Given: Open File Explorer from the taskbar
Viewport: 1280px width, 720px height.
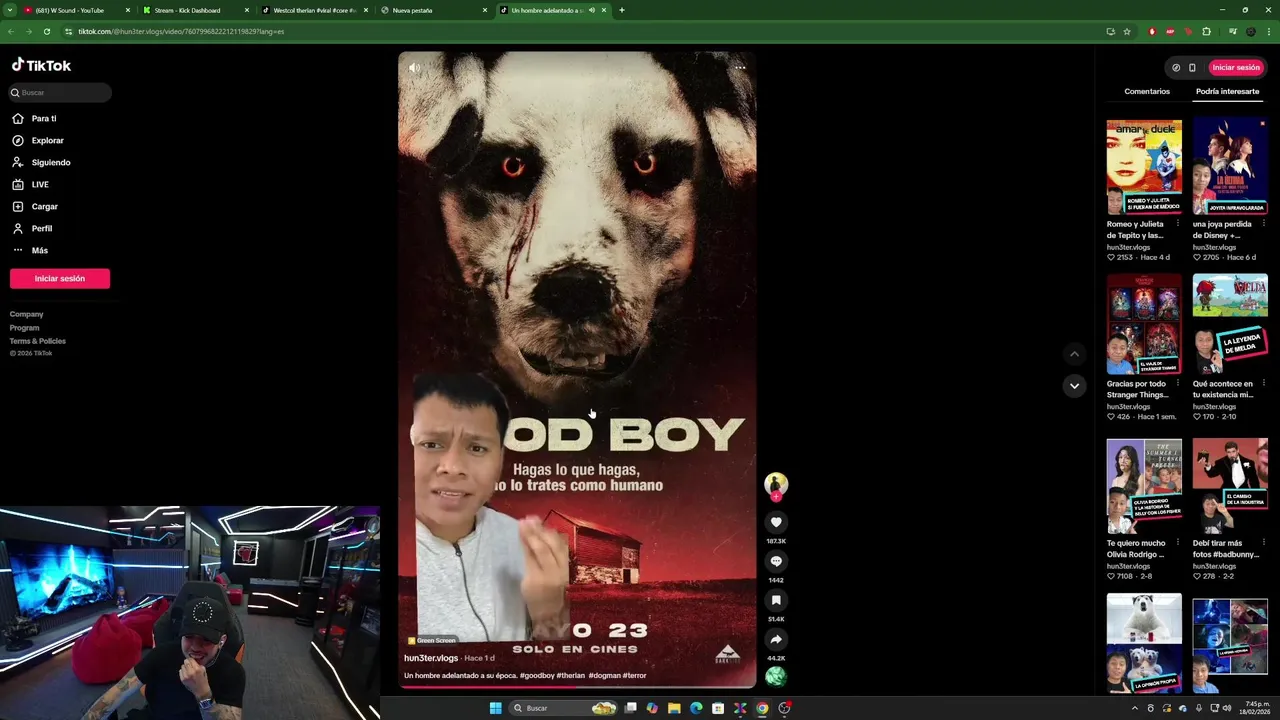Looking at the screenshot, I should click(x=674, y=708).
